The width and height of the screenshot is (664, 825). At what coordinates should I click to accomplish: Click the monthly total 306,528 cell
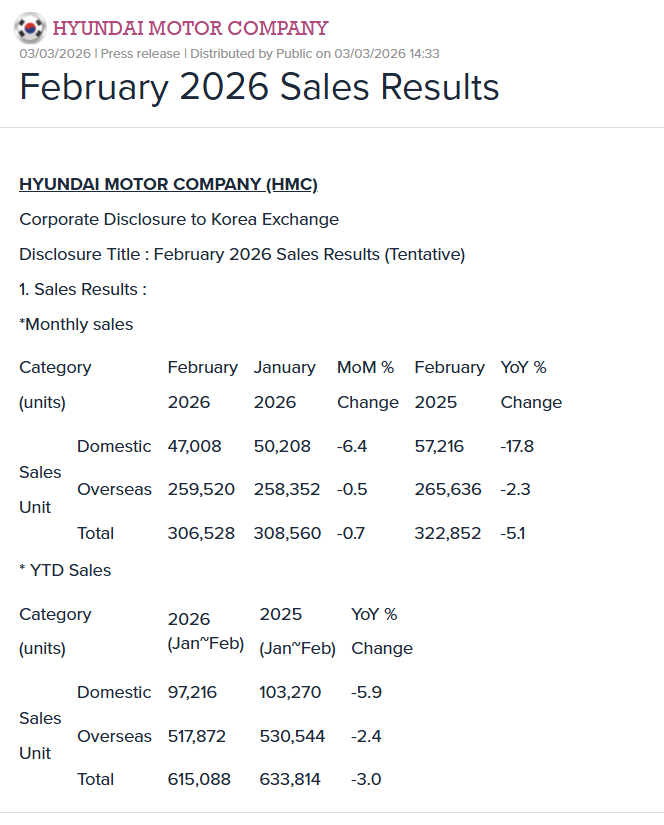pos(201,533)
